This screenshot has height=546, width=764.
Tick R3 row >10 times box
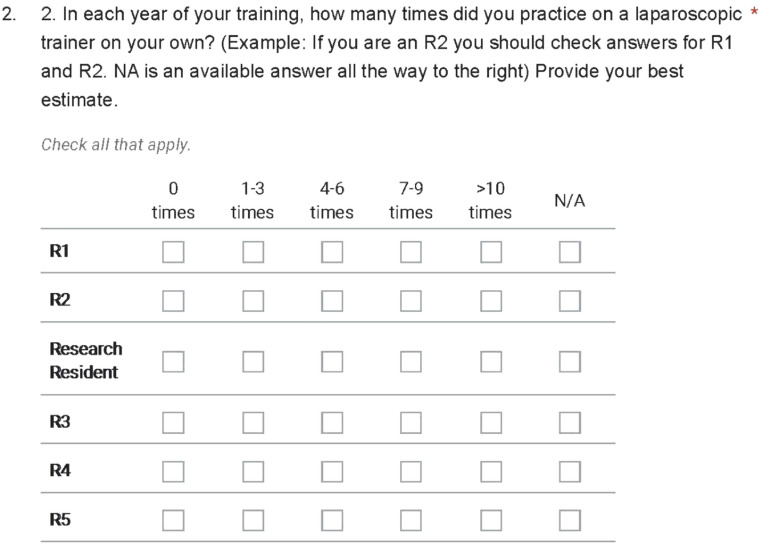(491, 422)
